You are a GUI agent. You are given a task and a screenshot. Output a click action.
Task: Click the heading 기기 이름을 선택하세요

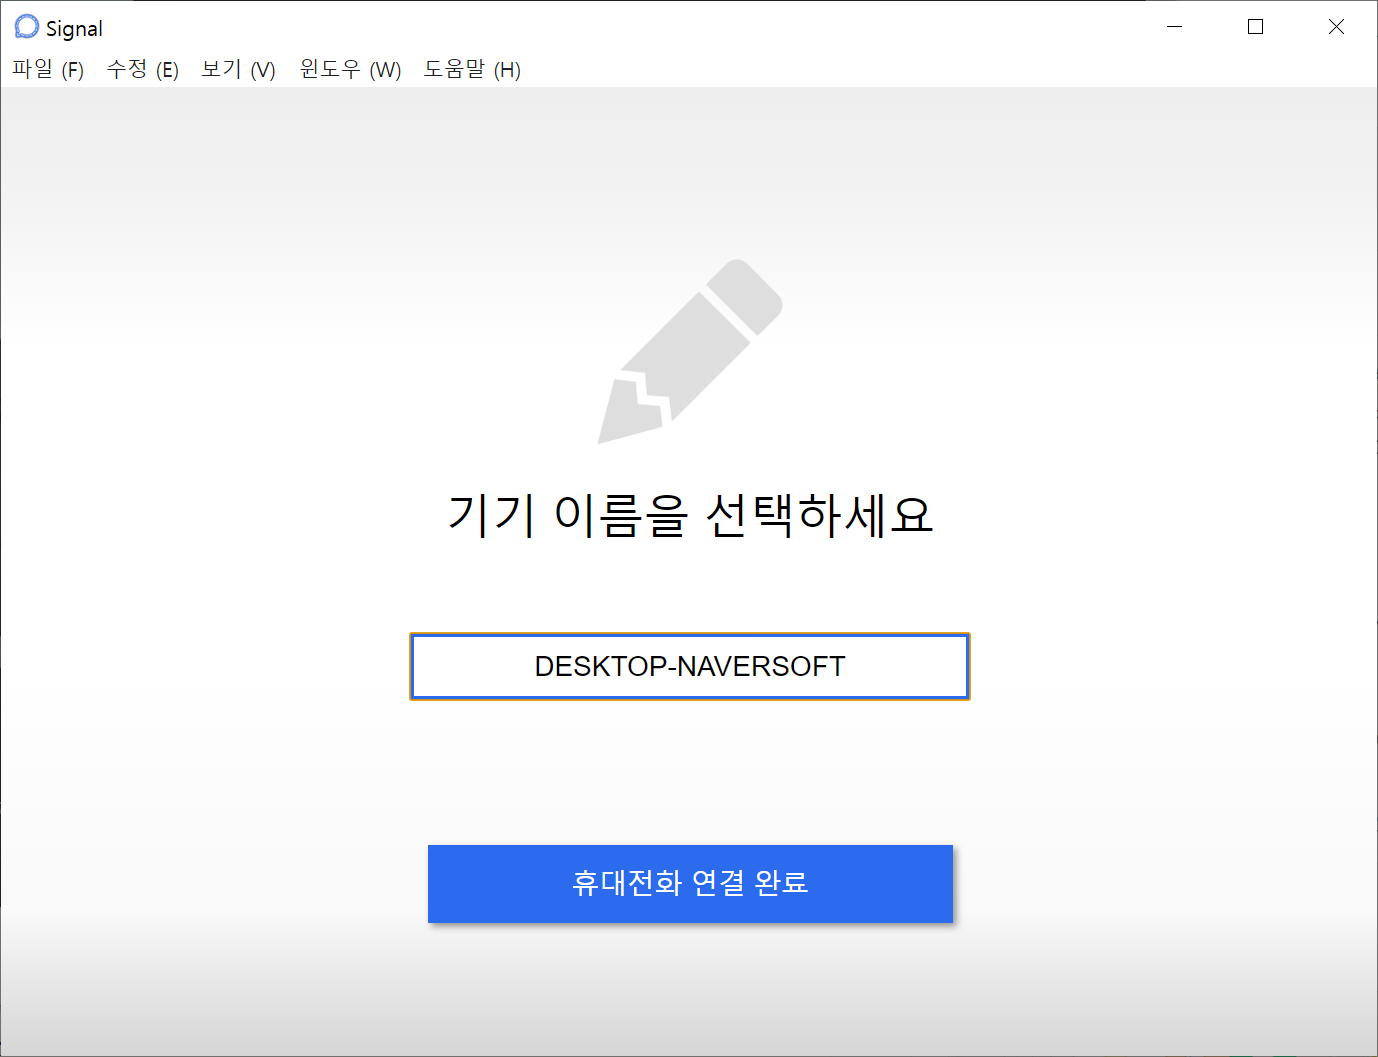tap(690, 516)
